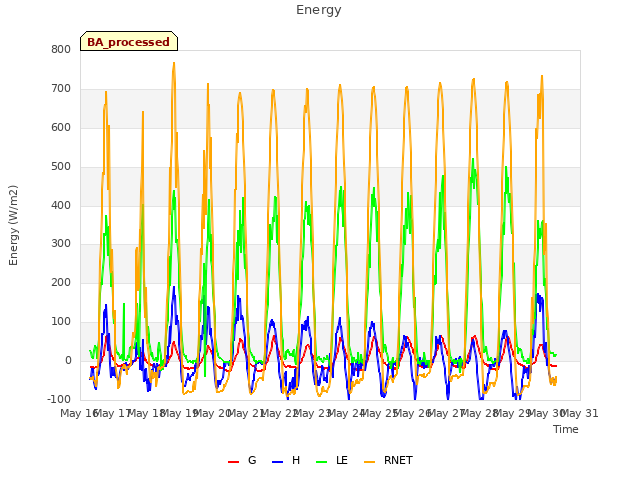Image resolution: width=640 pixels, height=480 pixels.
Task: Click the 400 y-axis tick label
Action: coord(61,205)
